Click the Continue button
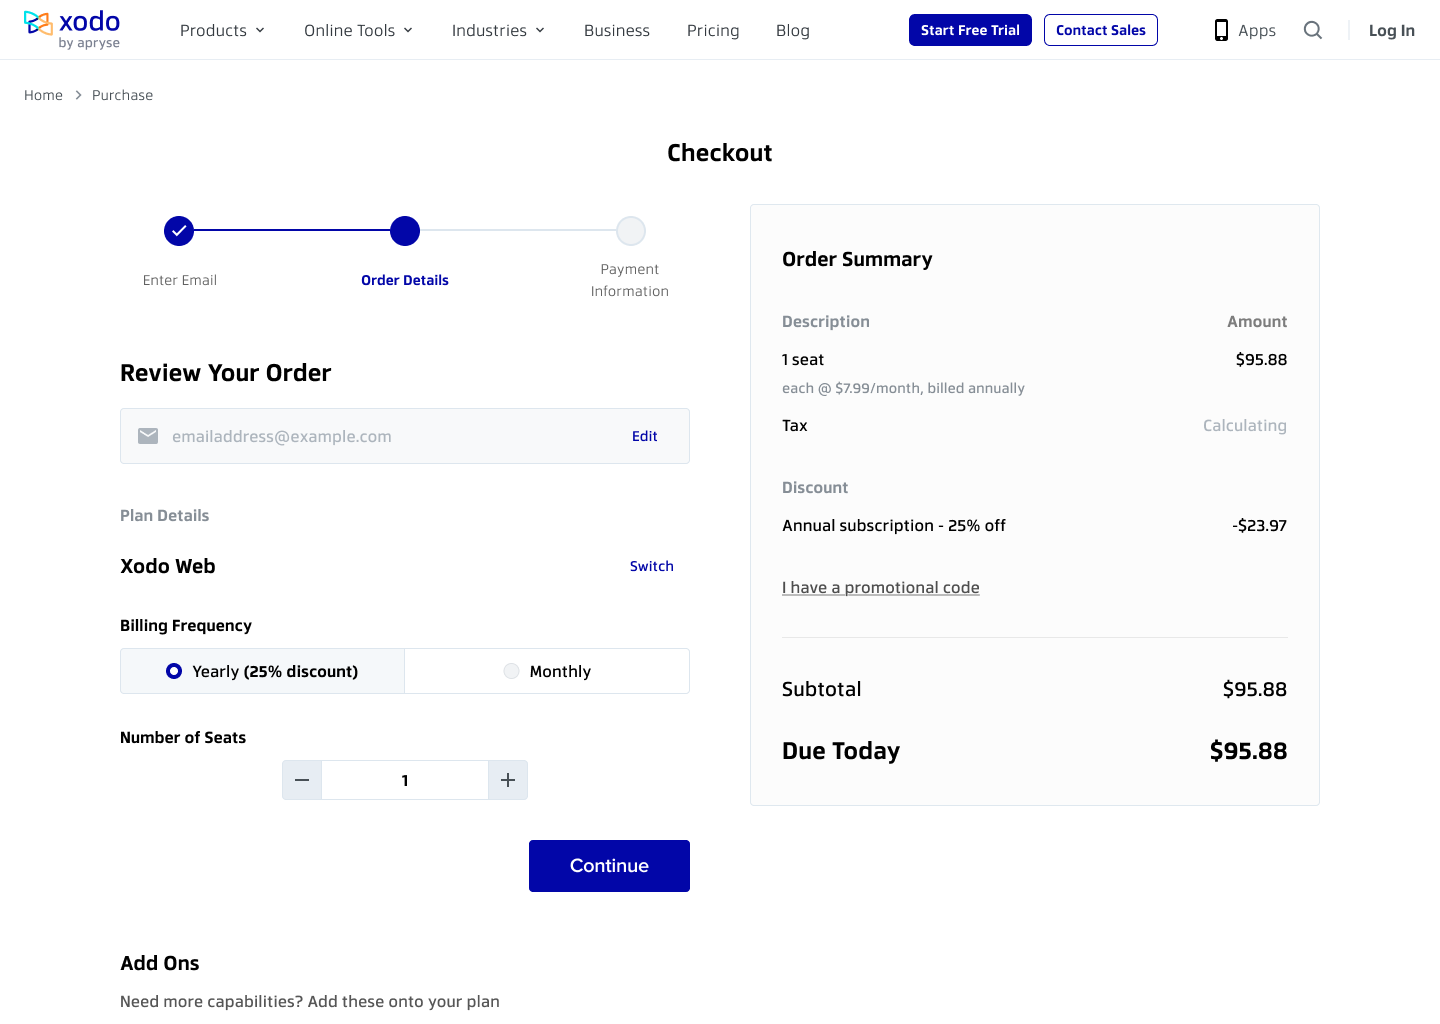Viewport: 1440px width, 1024px height. point(609,866)
